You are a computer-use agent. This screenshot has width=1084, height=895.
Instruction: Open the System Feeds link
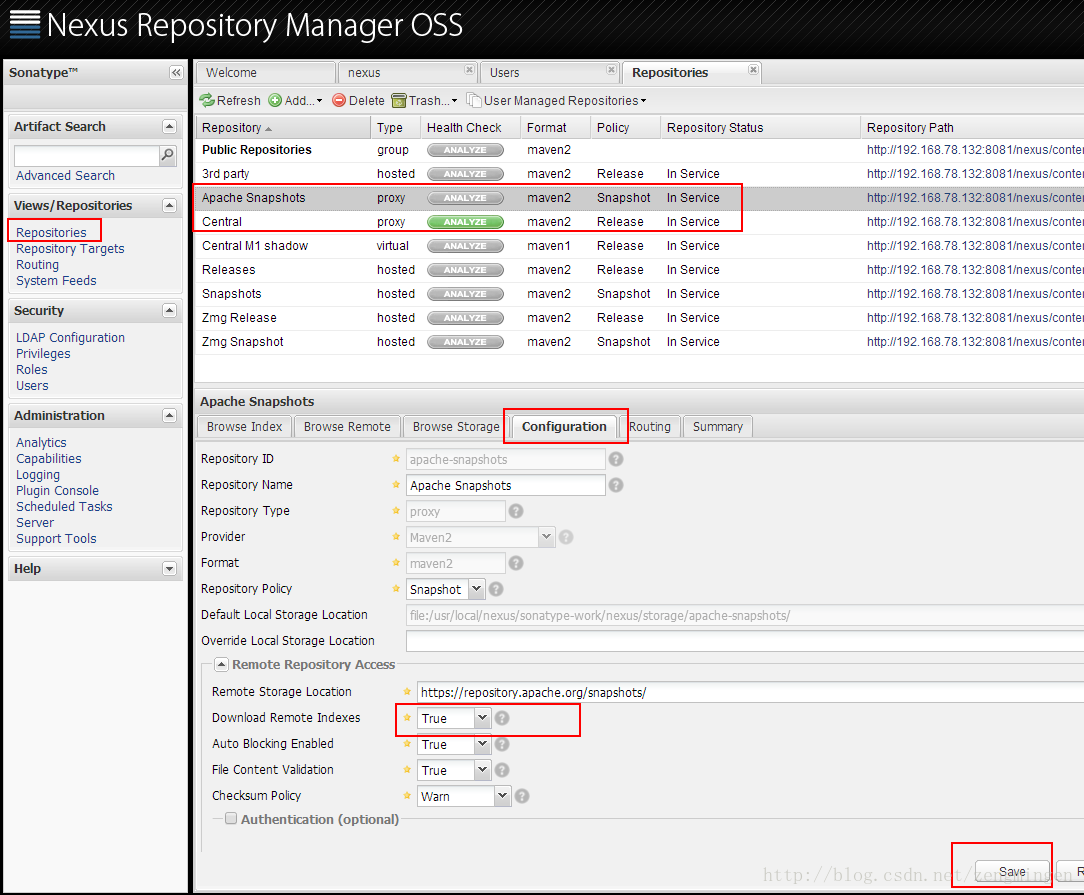pyautogui.click(x=57, y=281)
